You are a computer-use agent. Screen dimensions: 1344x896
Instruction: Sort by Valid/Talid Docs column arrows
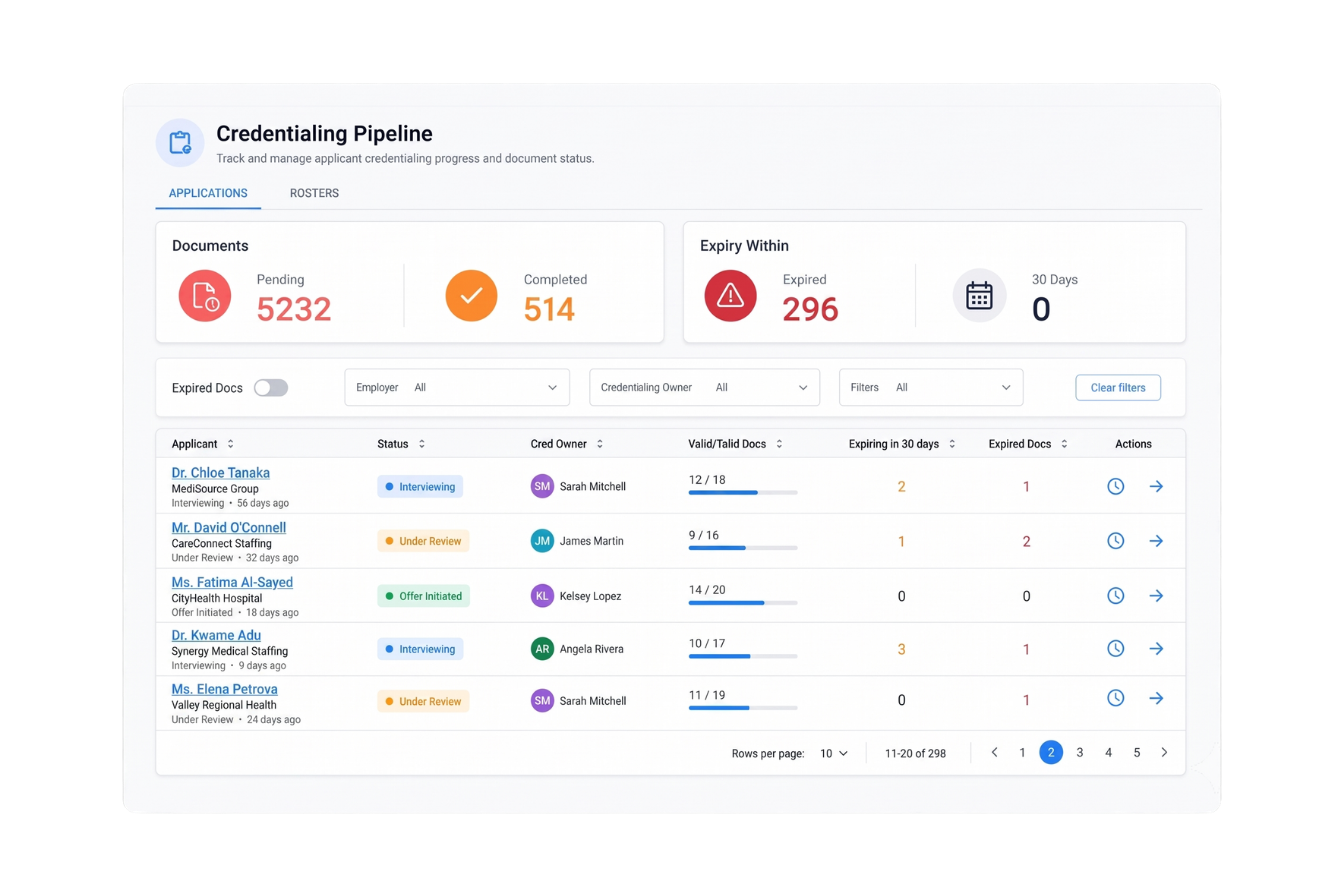point(779,444)
